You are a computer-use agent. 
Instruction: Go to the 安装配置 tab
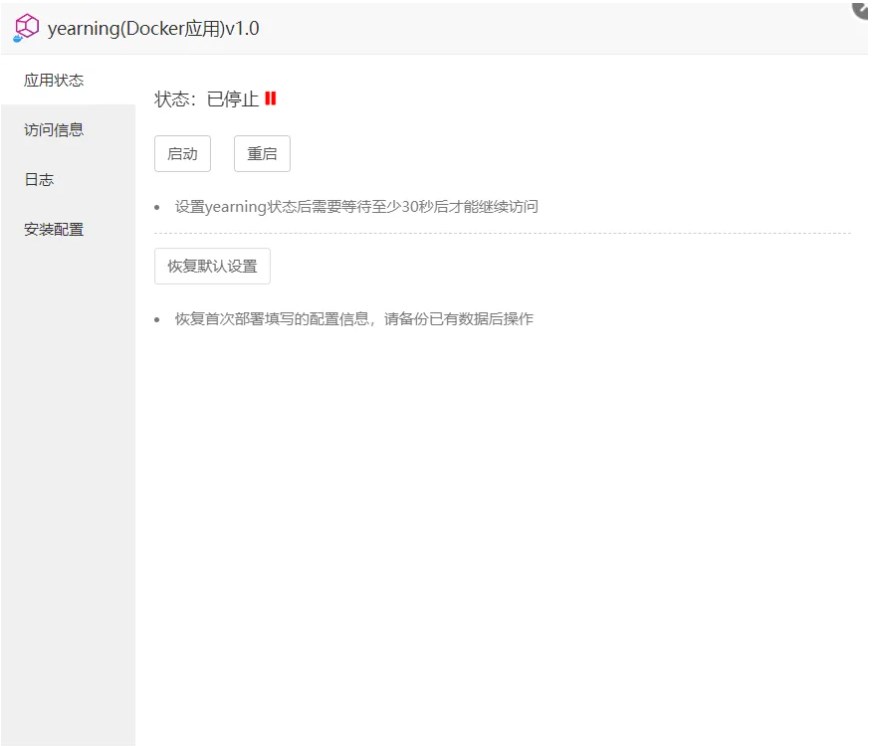pos(54,230)
